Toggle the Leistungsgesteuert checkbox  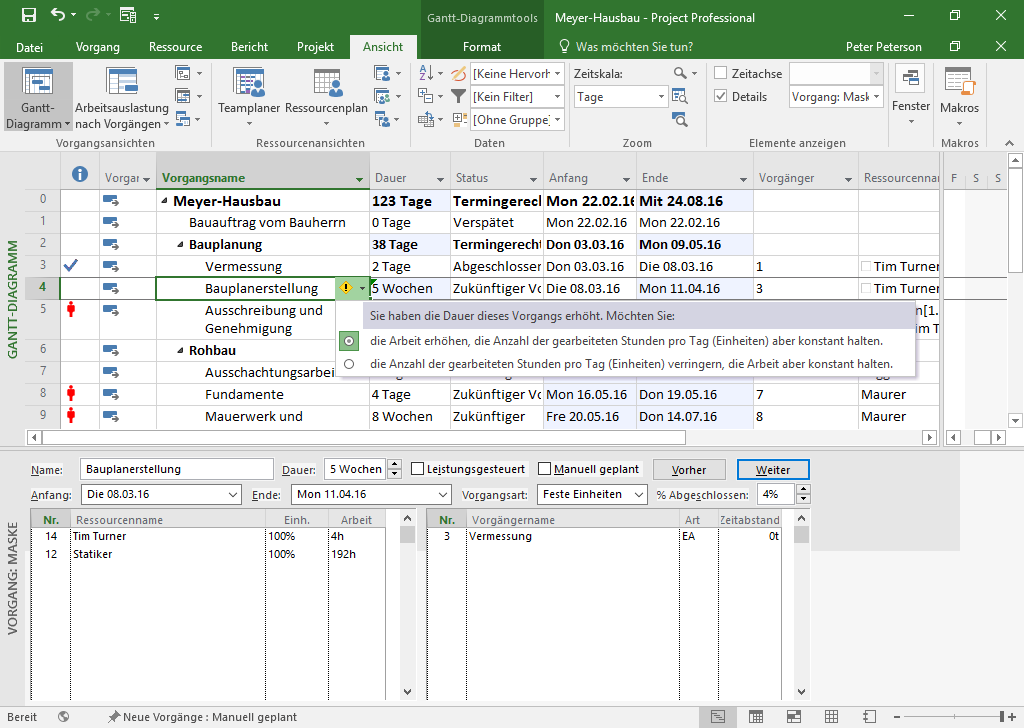tap(417, 469)
